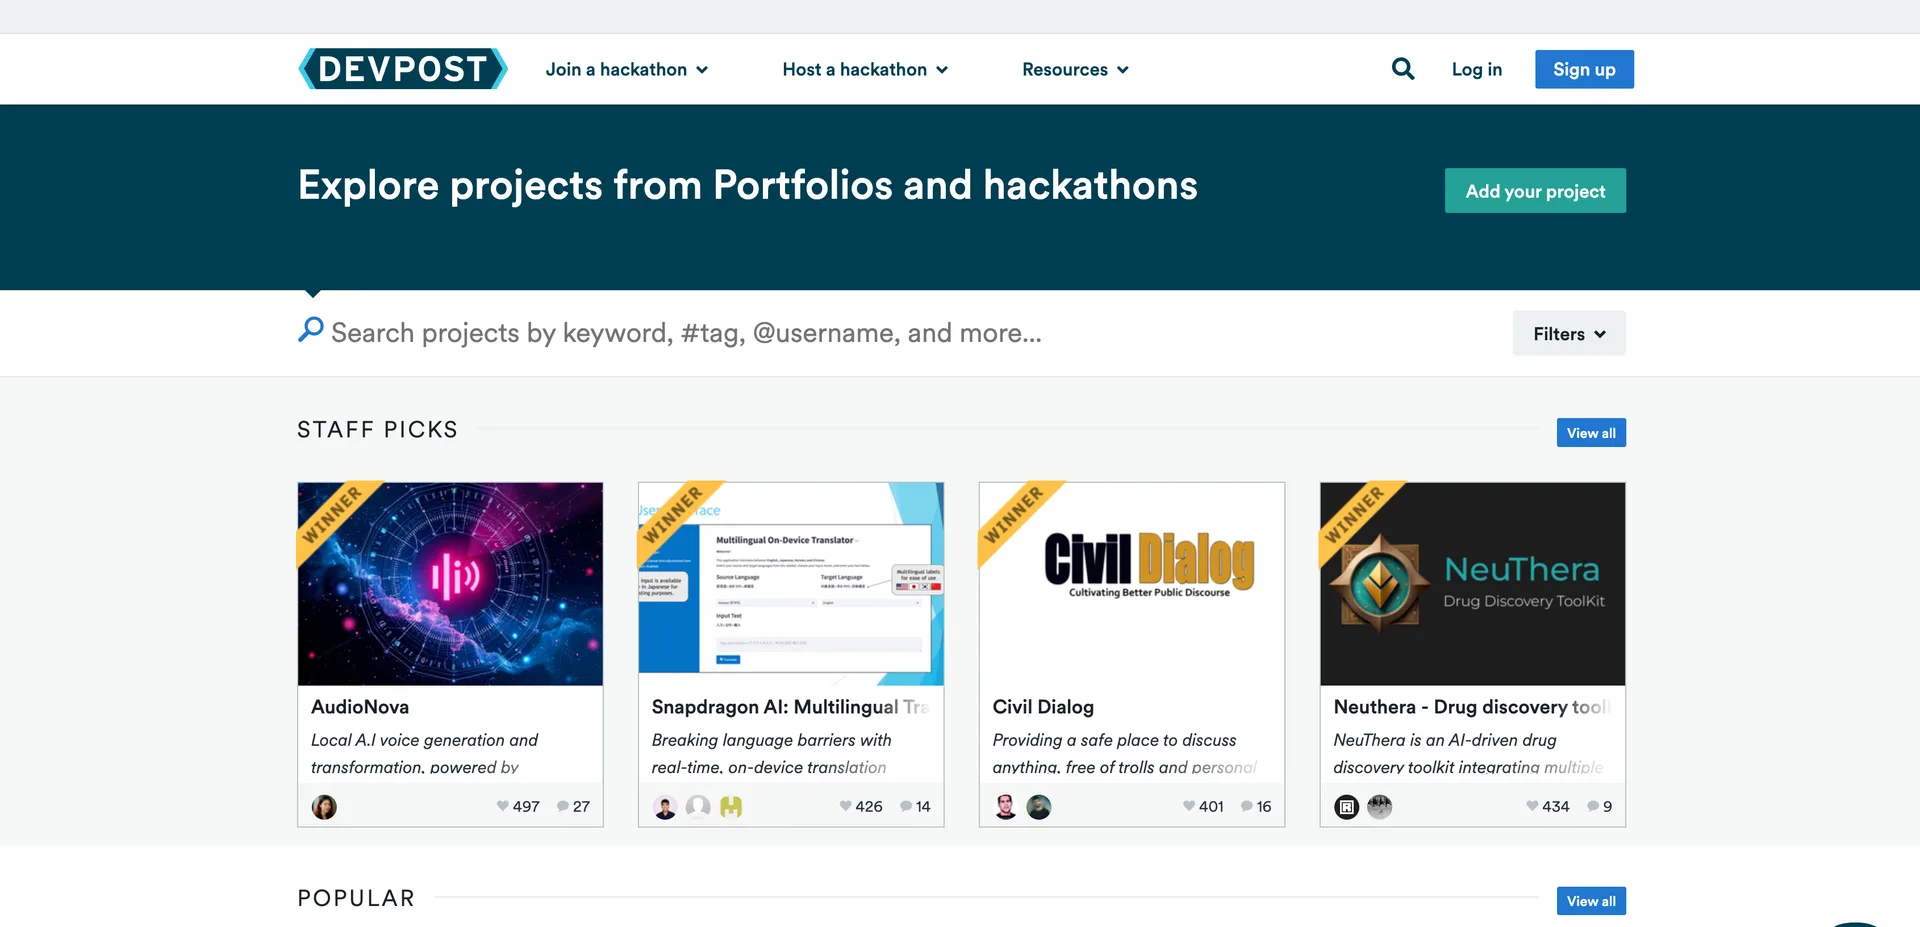This screenshot has width=1920, height=927.
Task: Open third Snapdragon AI team member avatar
Action: [x=731, y=806]
